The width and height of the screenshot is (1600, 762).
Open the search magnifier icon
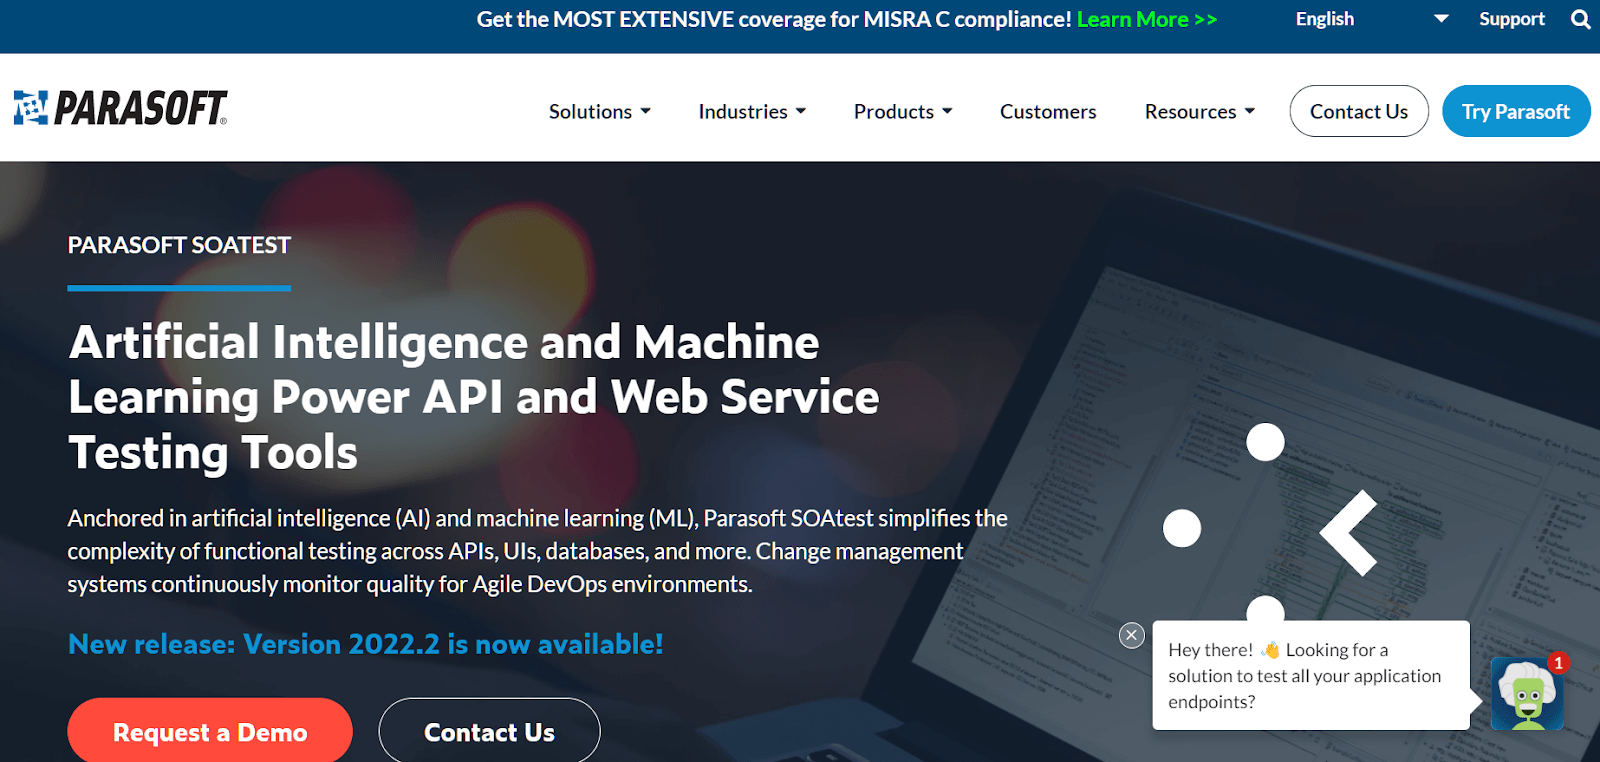(1580, 19)
